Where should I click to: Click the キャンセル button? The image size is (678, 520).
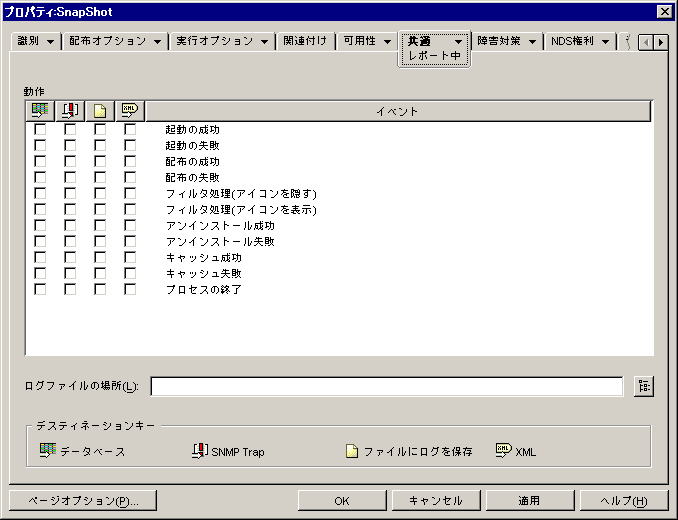tap(436, 501)
